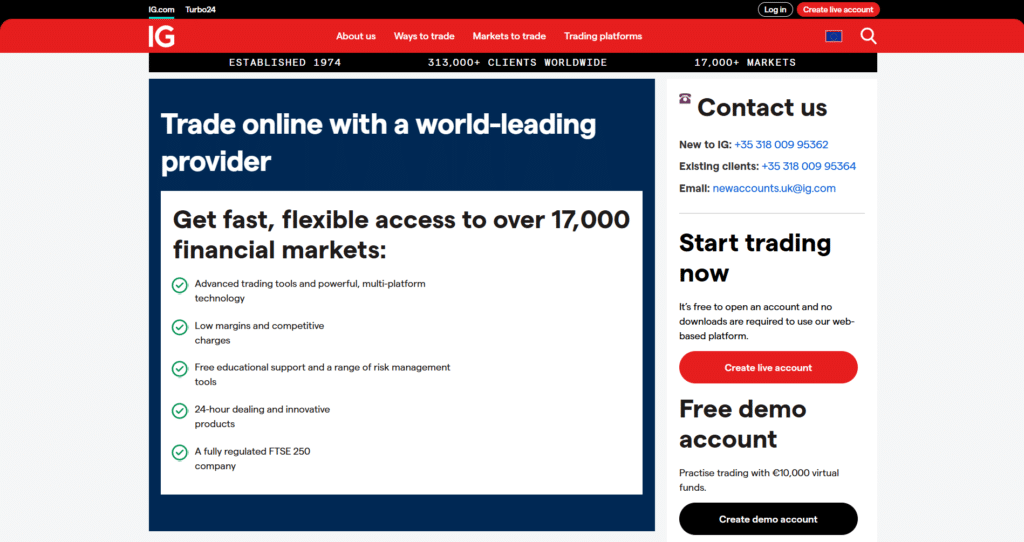Open the Ways to trade menu
Image resolution: width=1024 pixels, height=542 pixels.
[x=424, y=36]
